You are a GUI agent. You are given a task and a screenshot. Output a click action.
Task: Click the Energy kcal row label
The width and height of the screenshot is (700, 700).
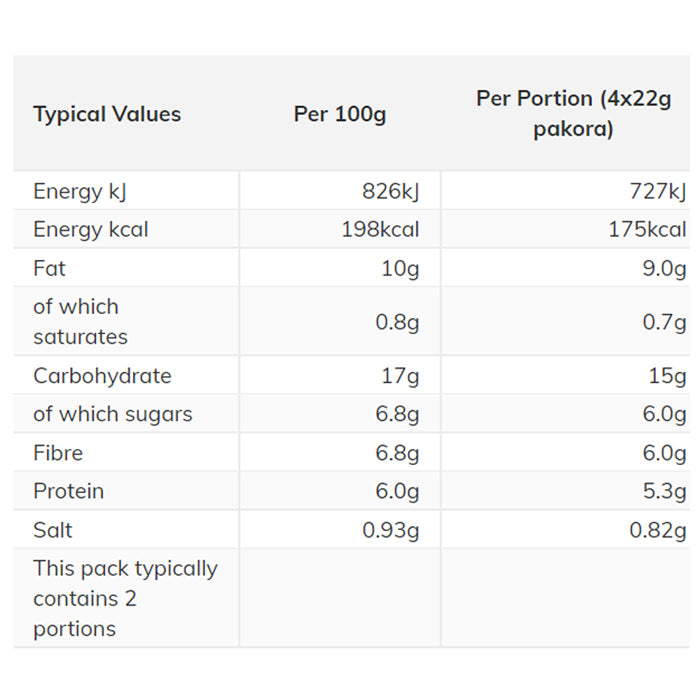tap(90, 229)
